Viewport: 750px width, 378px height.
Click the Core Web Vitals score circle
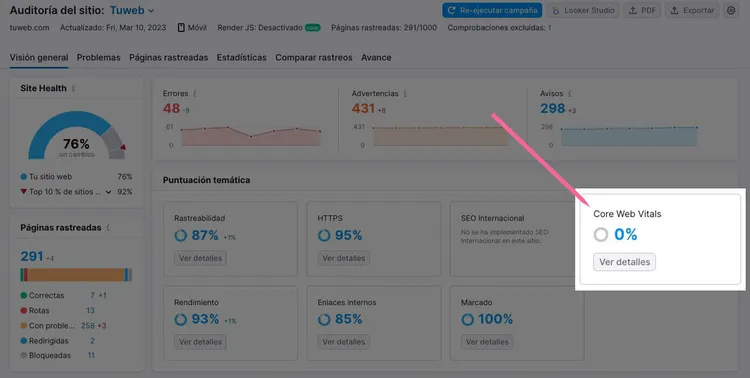601,234
